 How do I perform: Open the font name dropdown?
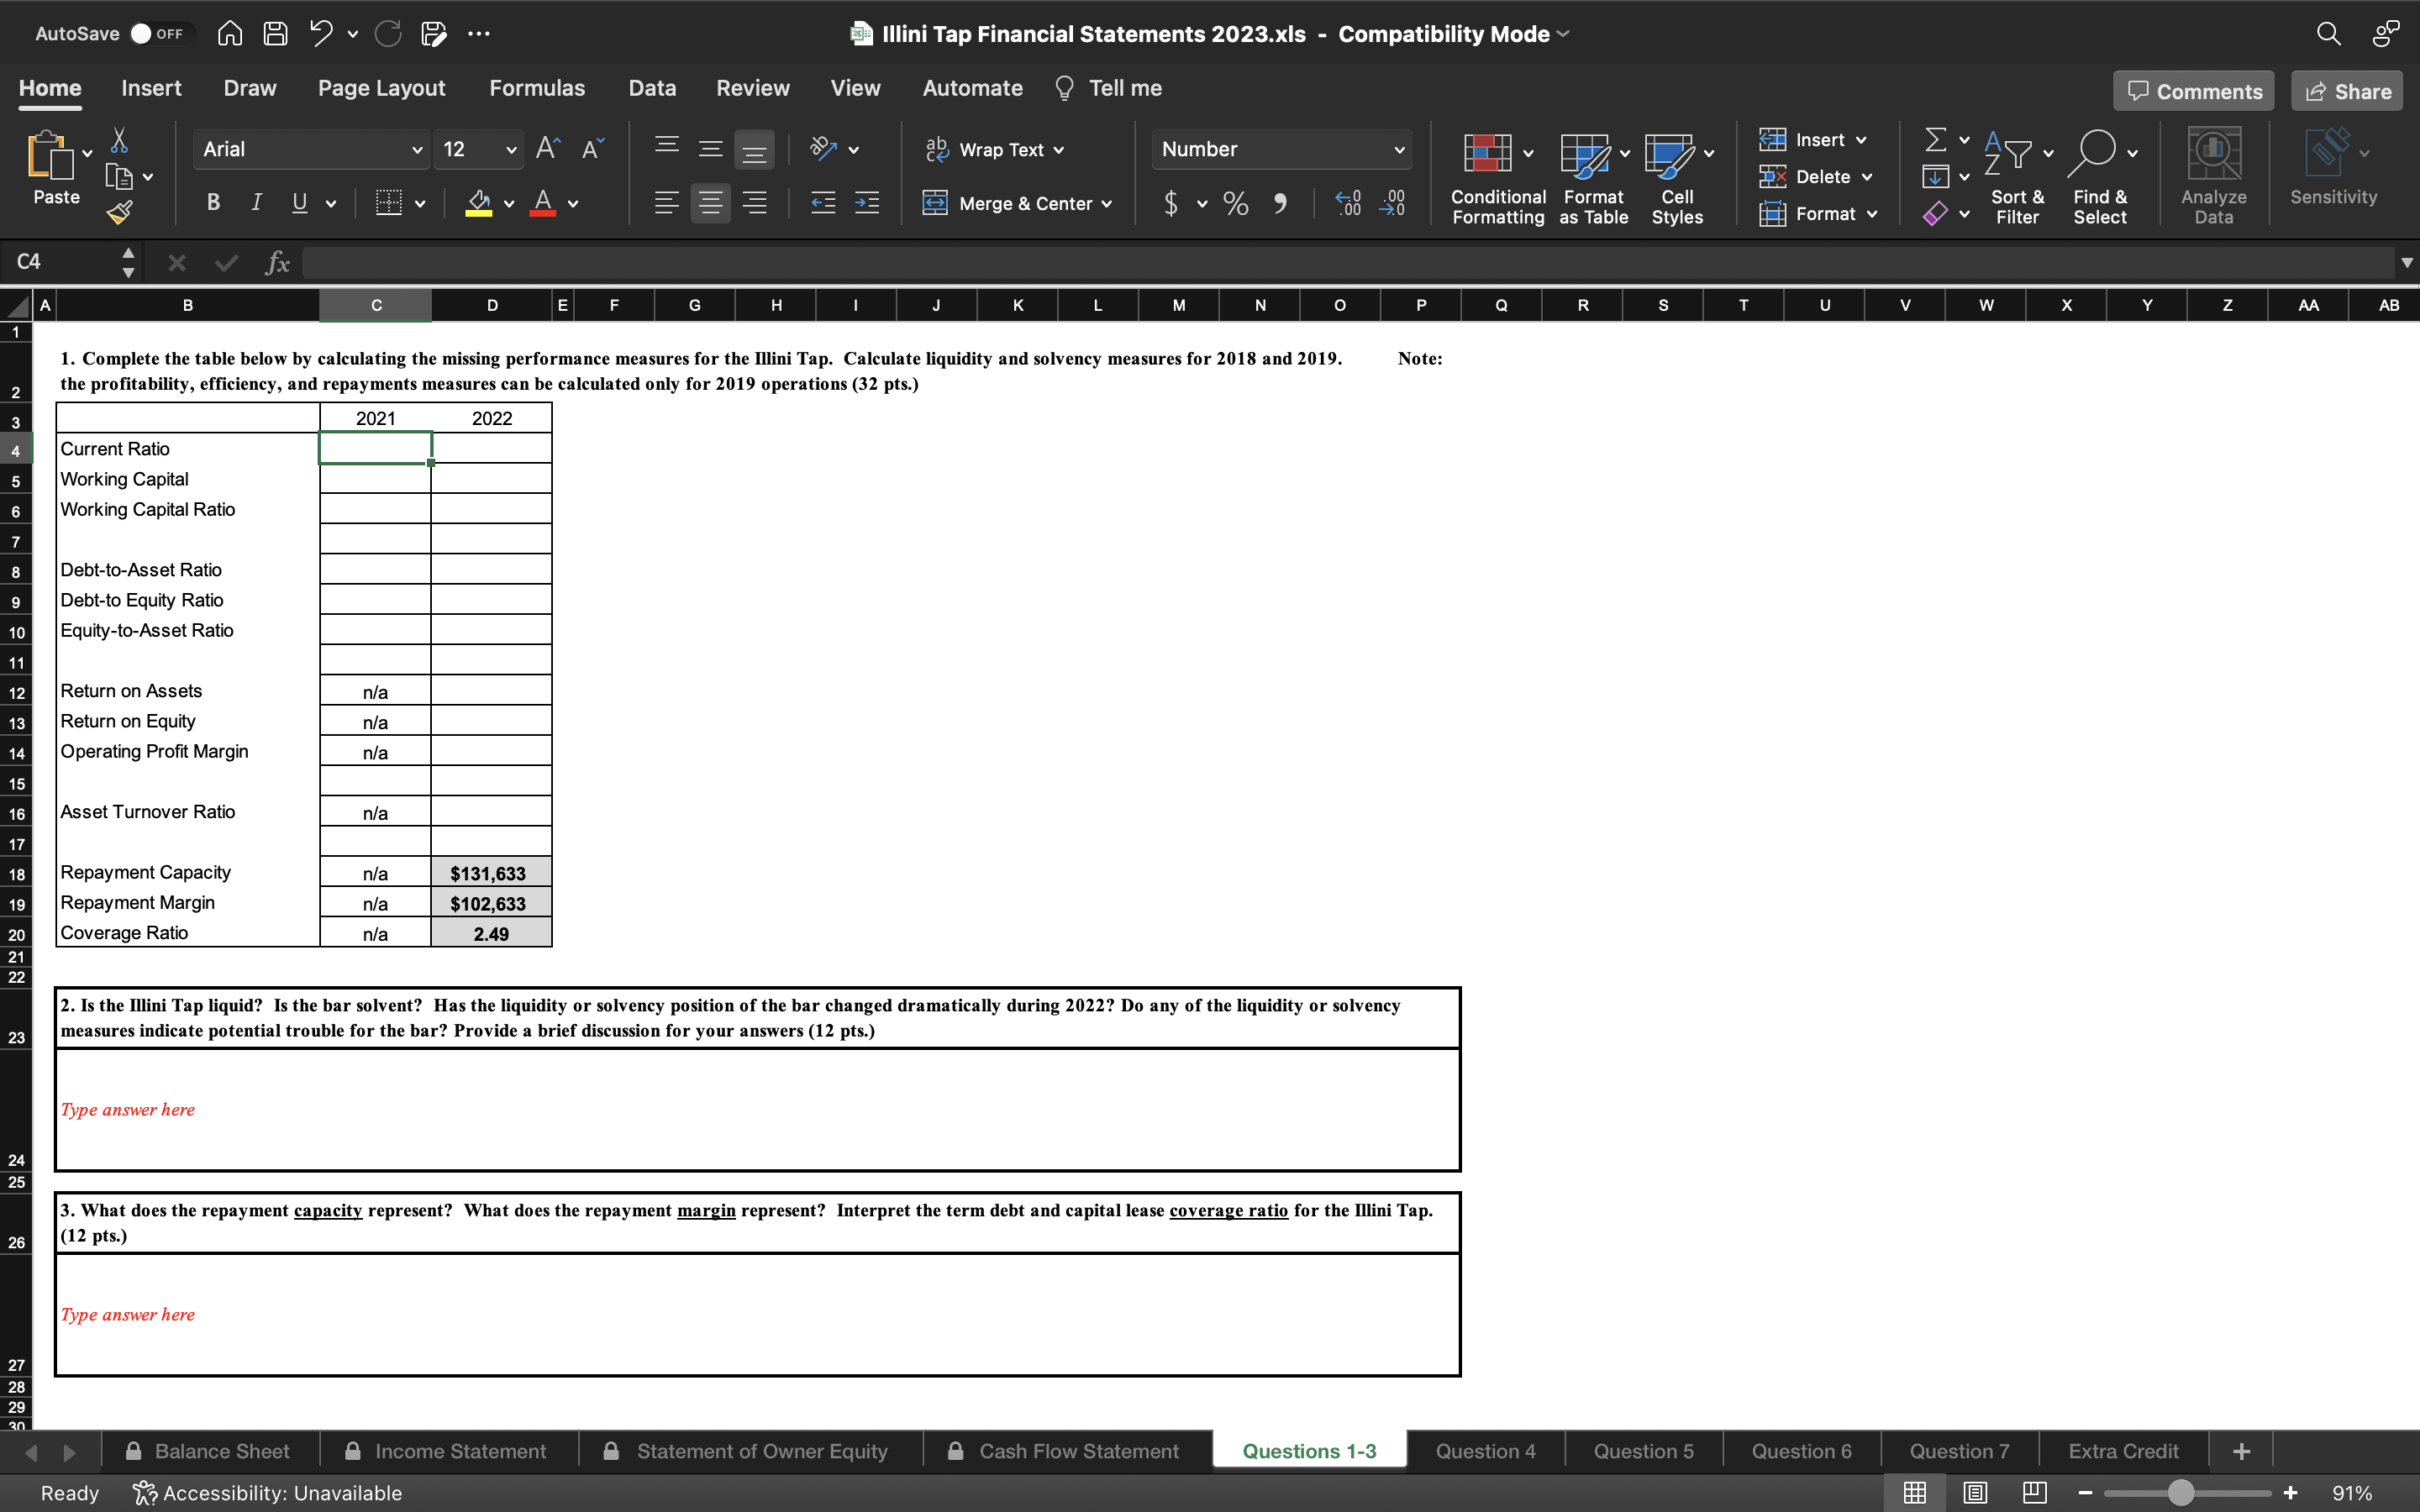point(418,149)
